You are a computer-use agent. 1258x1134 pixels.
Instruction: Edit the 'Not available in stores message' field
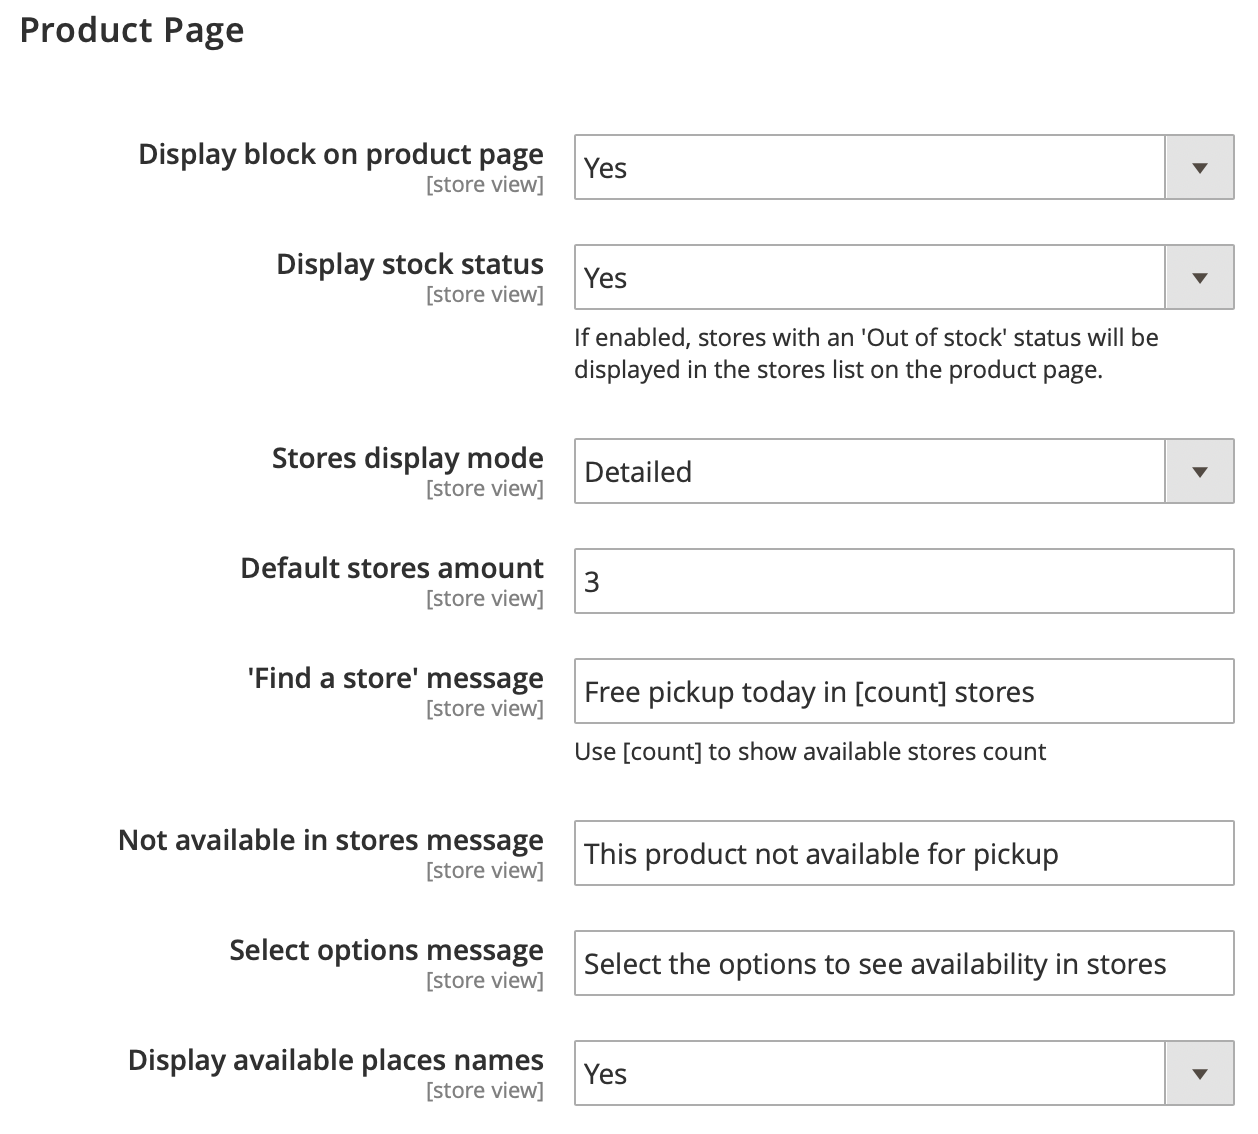904,853
